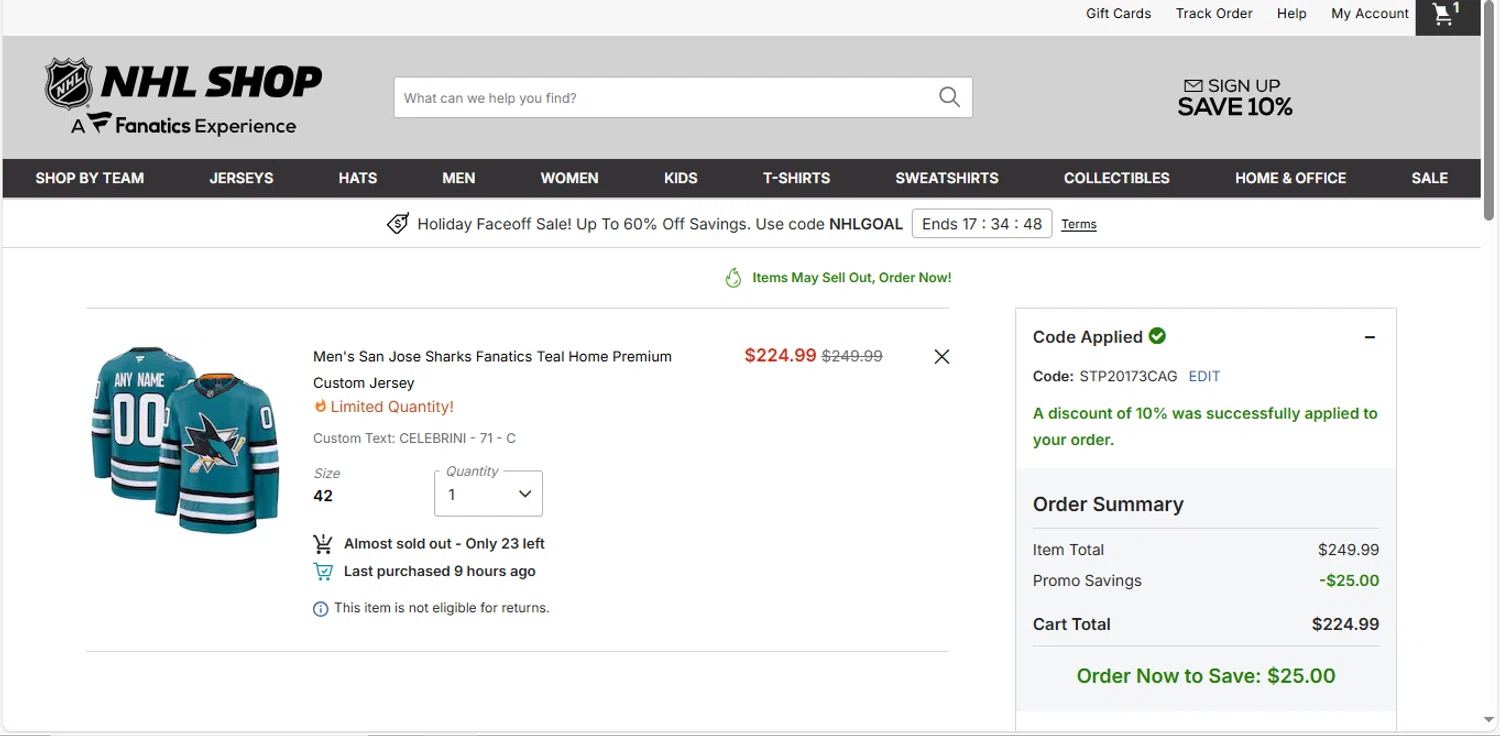Click the NHL Shop logo

tap(183, 96)
